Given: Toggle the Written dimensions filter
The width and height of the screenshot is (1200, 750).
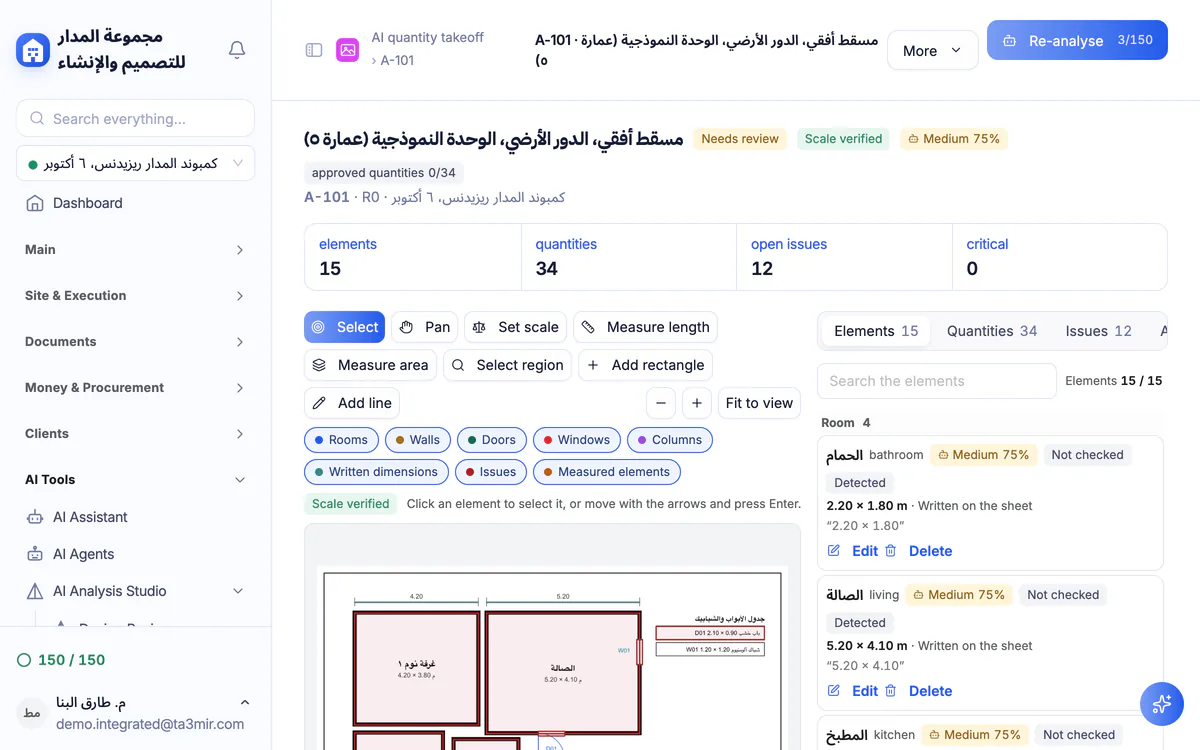Looking at the screenshot, I should pyautogui.click(x=376, y=472).
